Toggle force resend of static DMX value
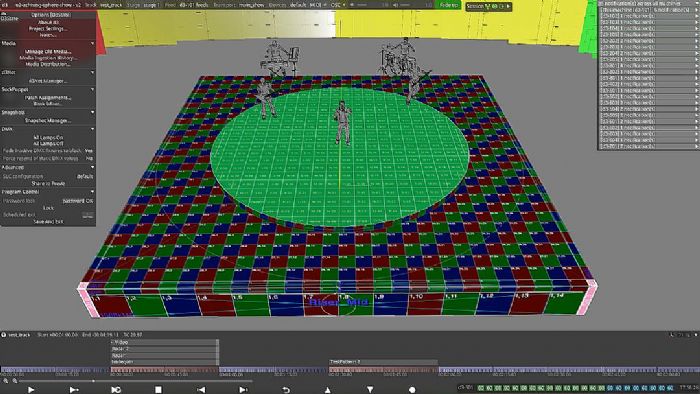The height and width of the screenshot is (394, 700). coord(89,158)
